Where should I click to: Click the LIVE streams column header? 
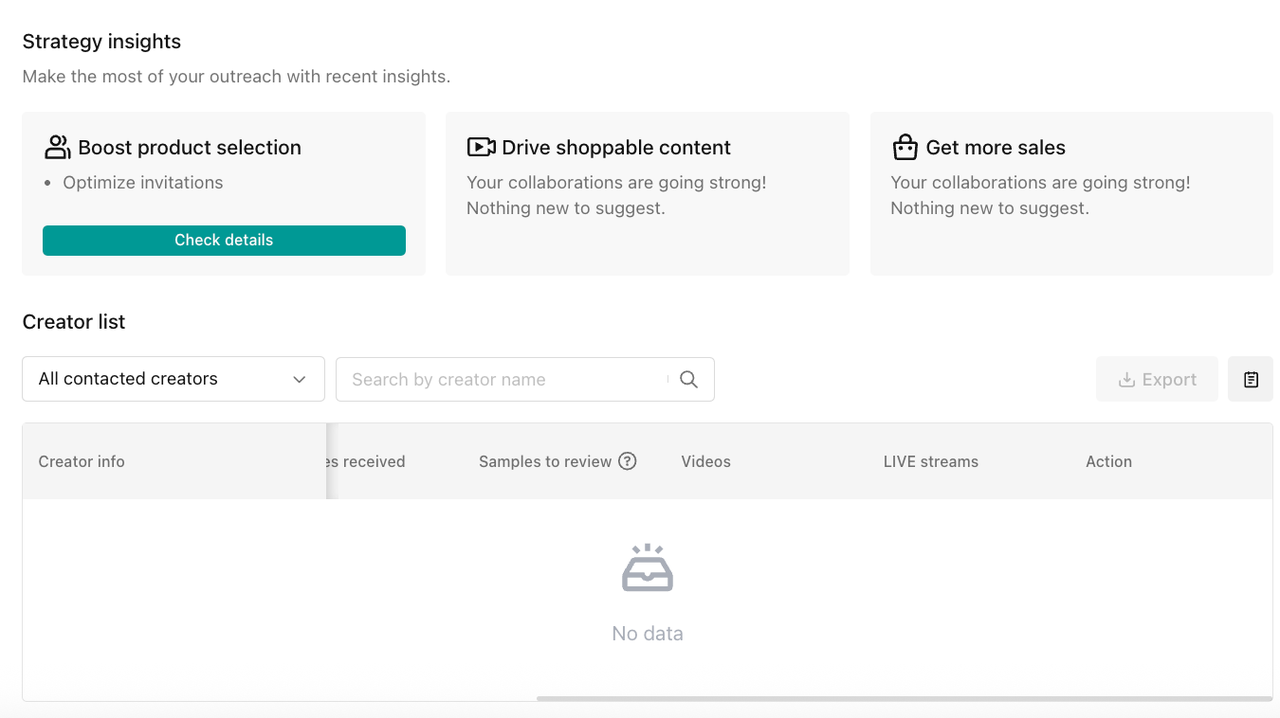pos(930,462)
